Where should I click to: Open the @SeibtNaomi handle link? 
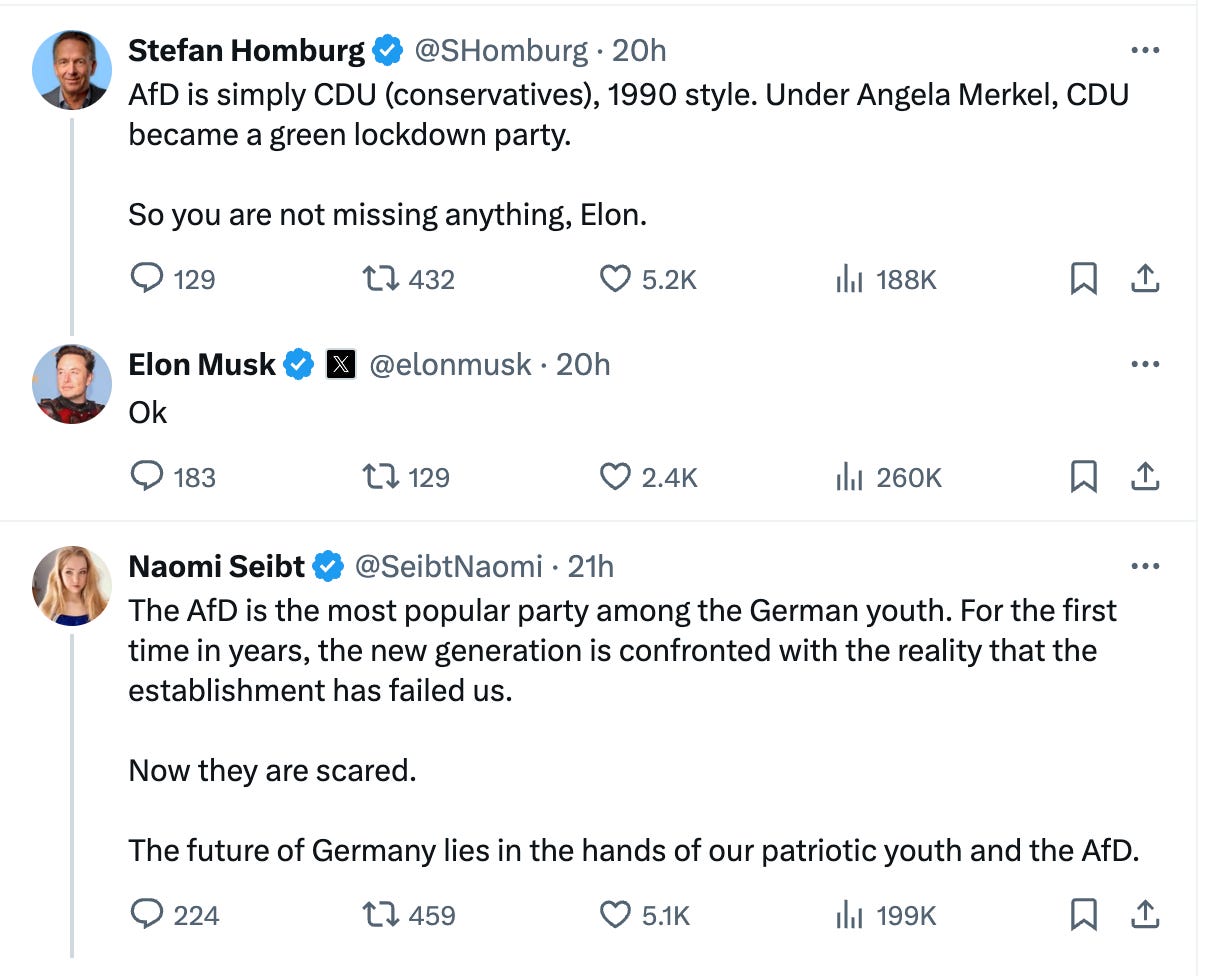449,567
